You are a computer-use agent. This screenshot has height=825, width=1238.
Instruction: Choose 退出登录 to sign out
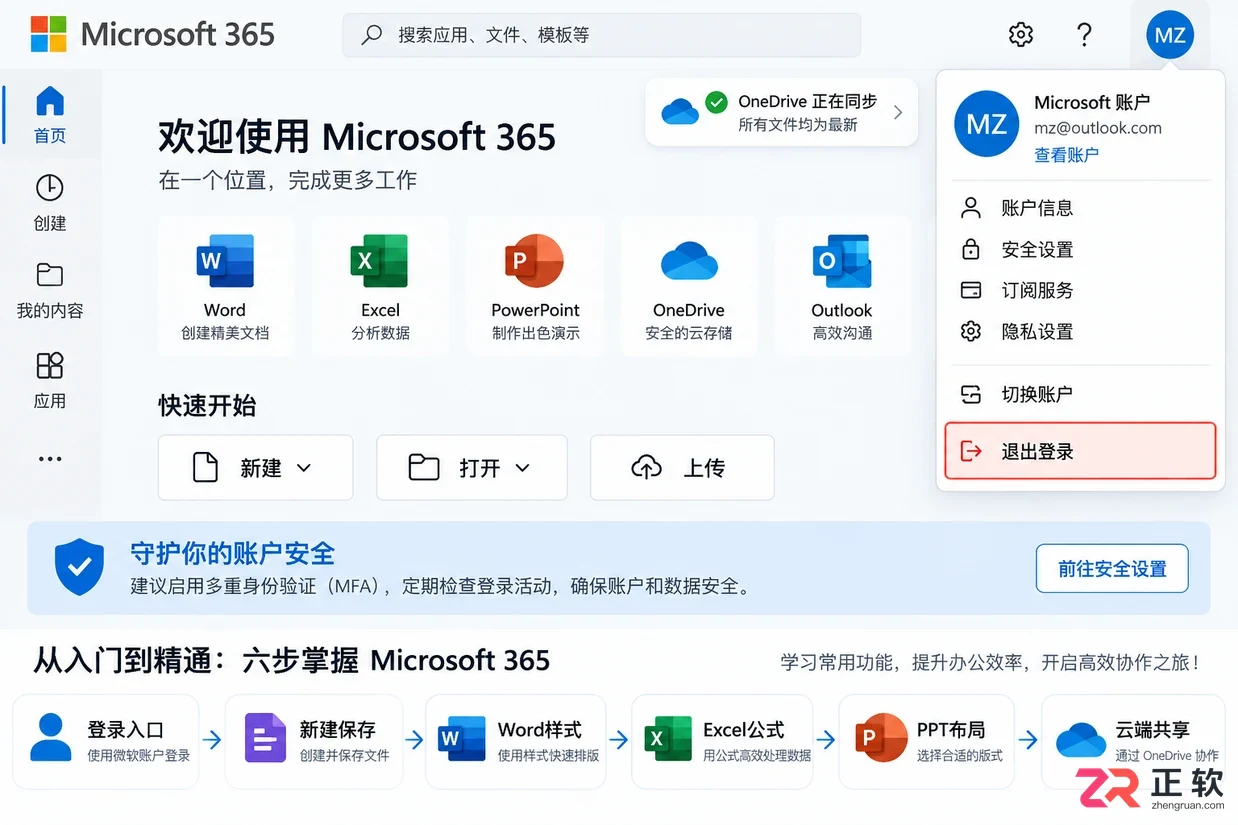tap(1081, 451)
